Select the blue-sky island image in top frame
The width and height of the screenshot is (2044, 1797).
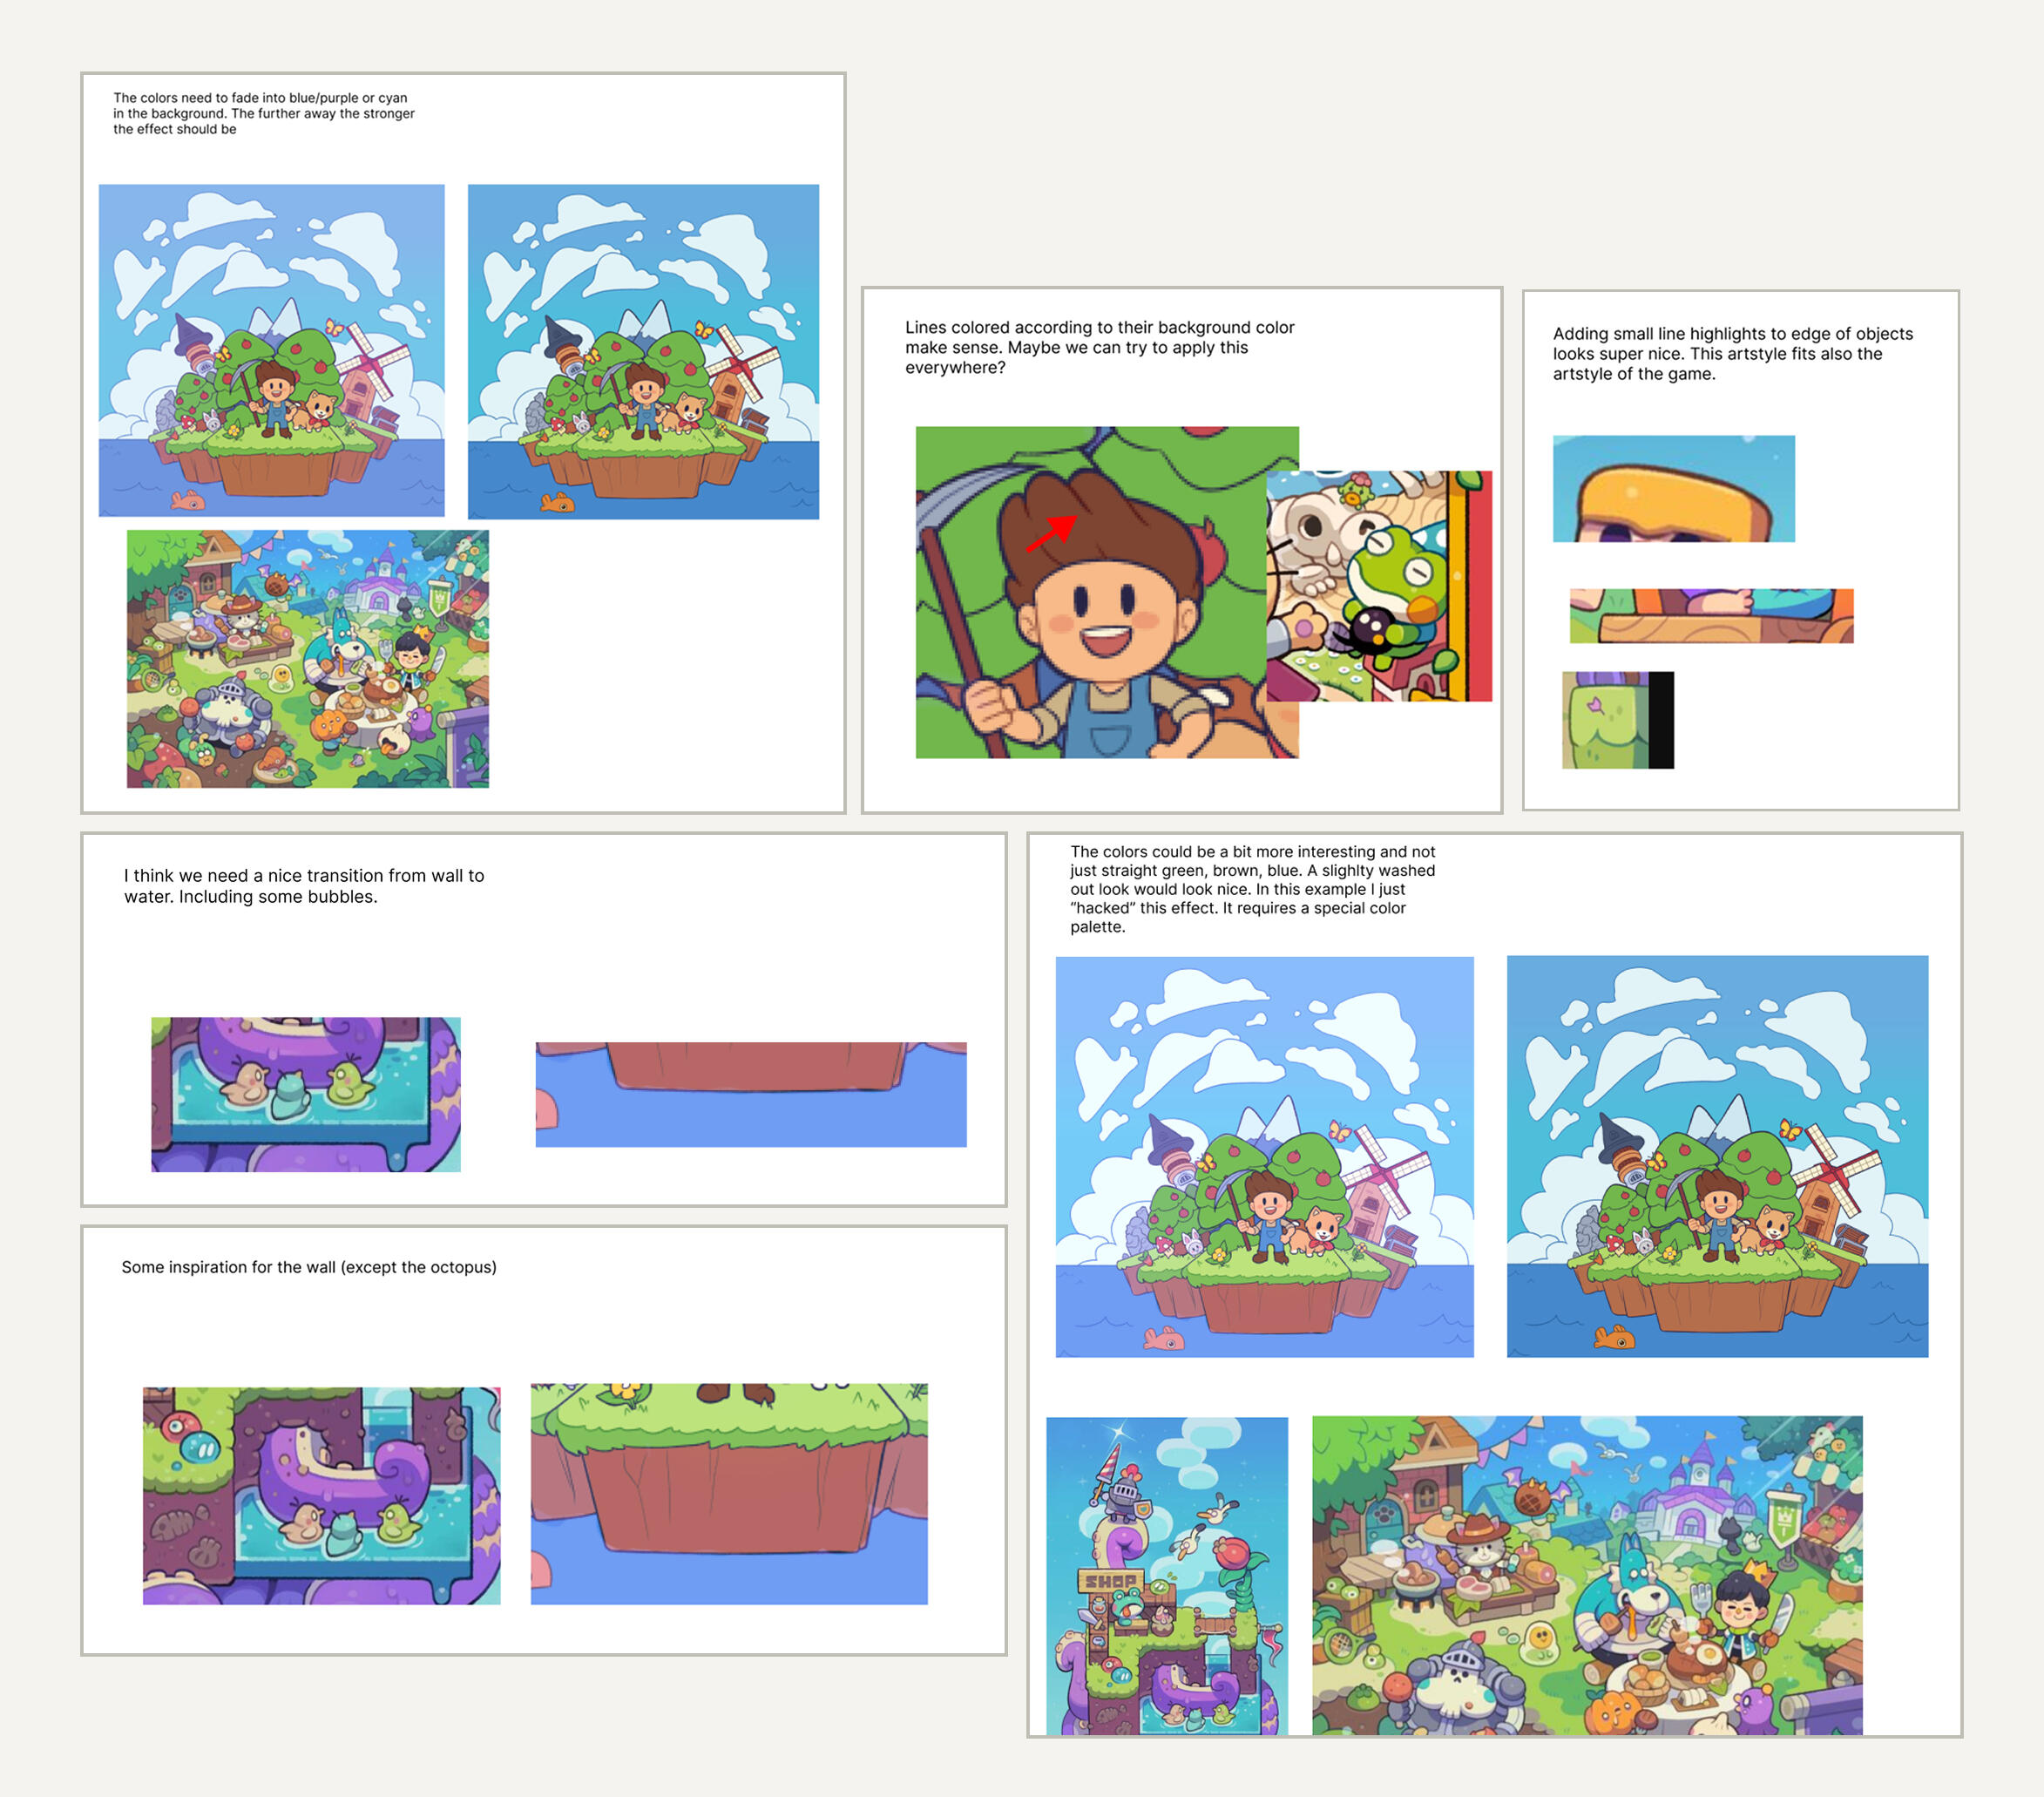(x=643, y=351)
